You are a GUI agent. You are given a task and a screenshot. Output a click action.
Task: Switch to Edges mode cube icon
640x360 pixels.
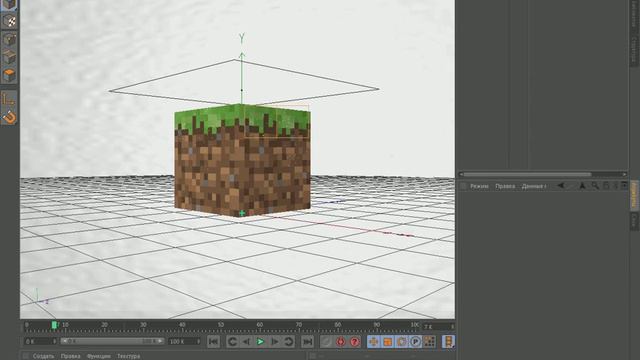(9, 58)
